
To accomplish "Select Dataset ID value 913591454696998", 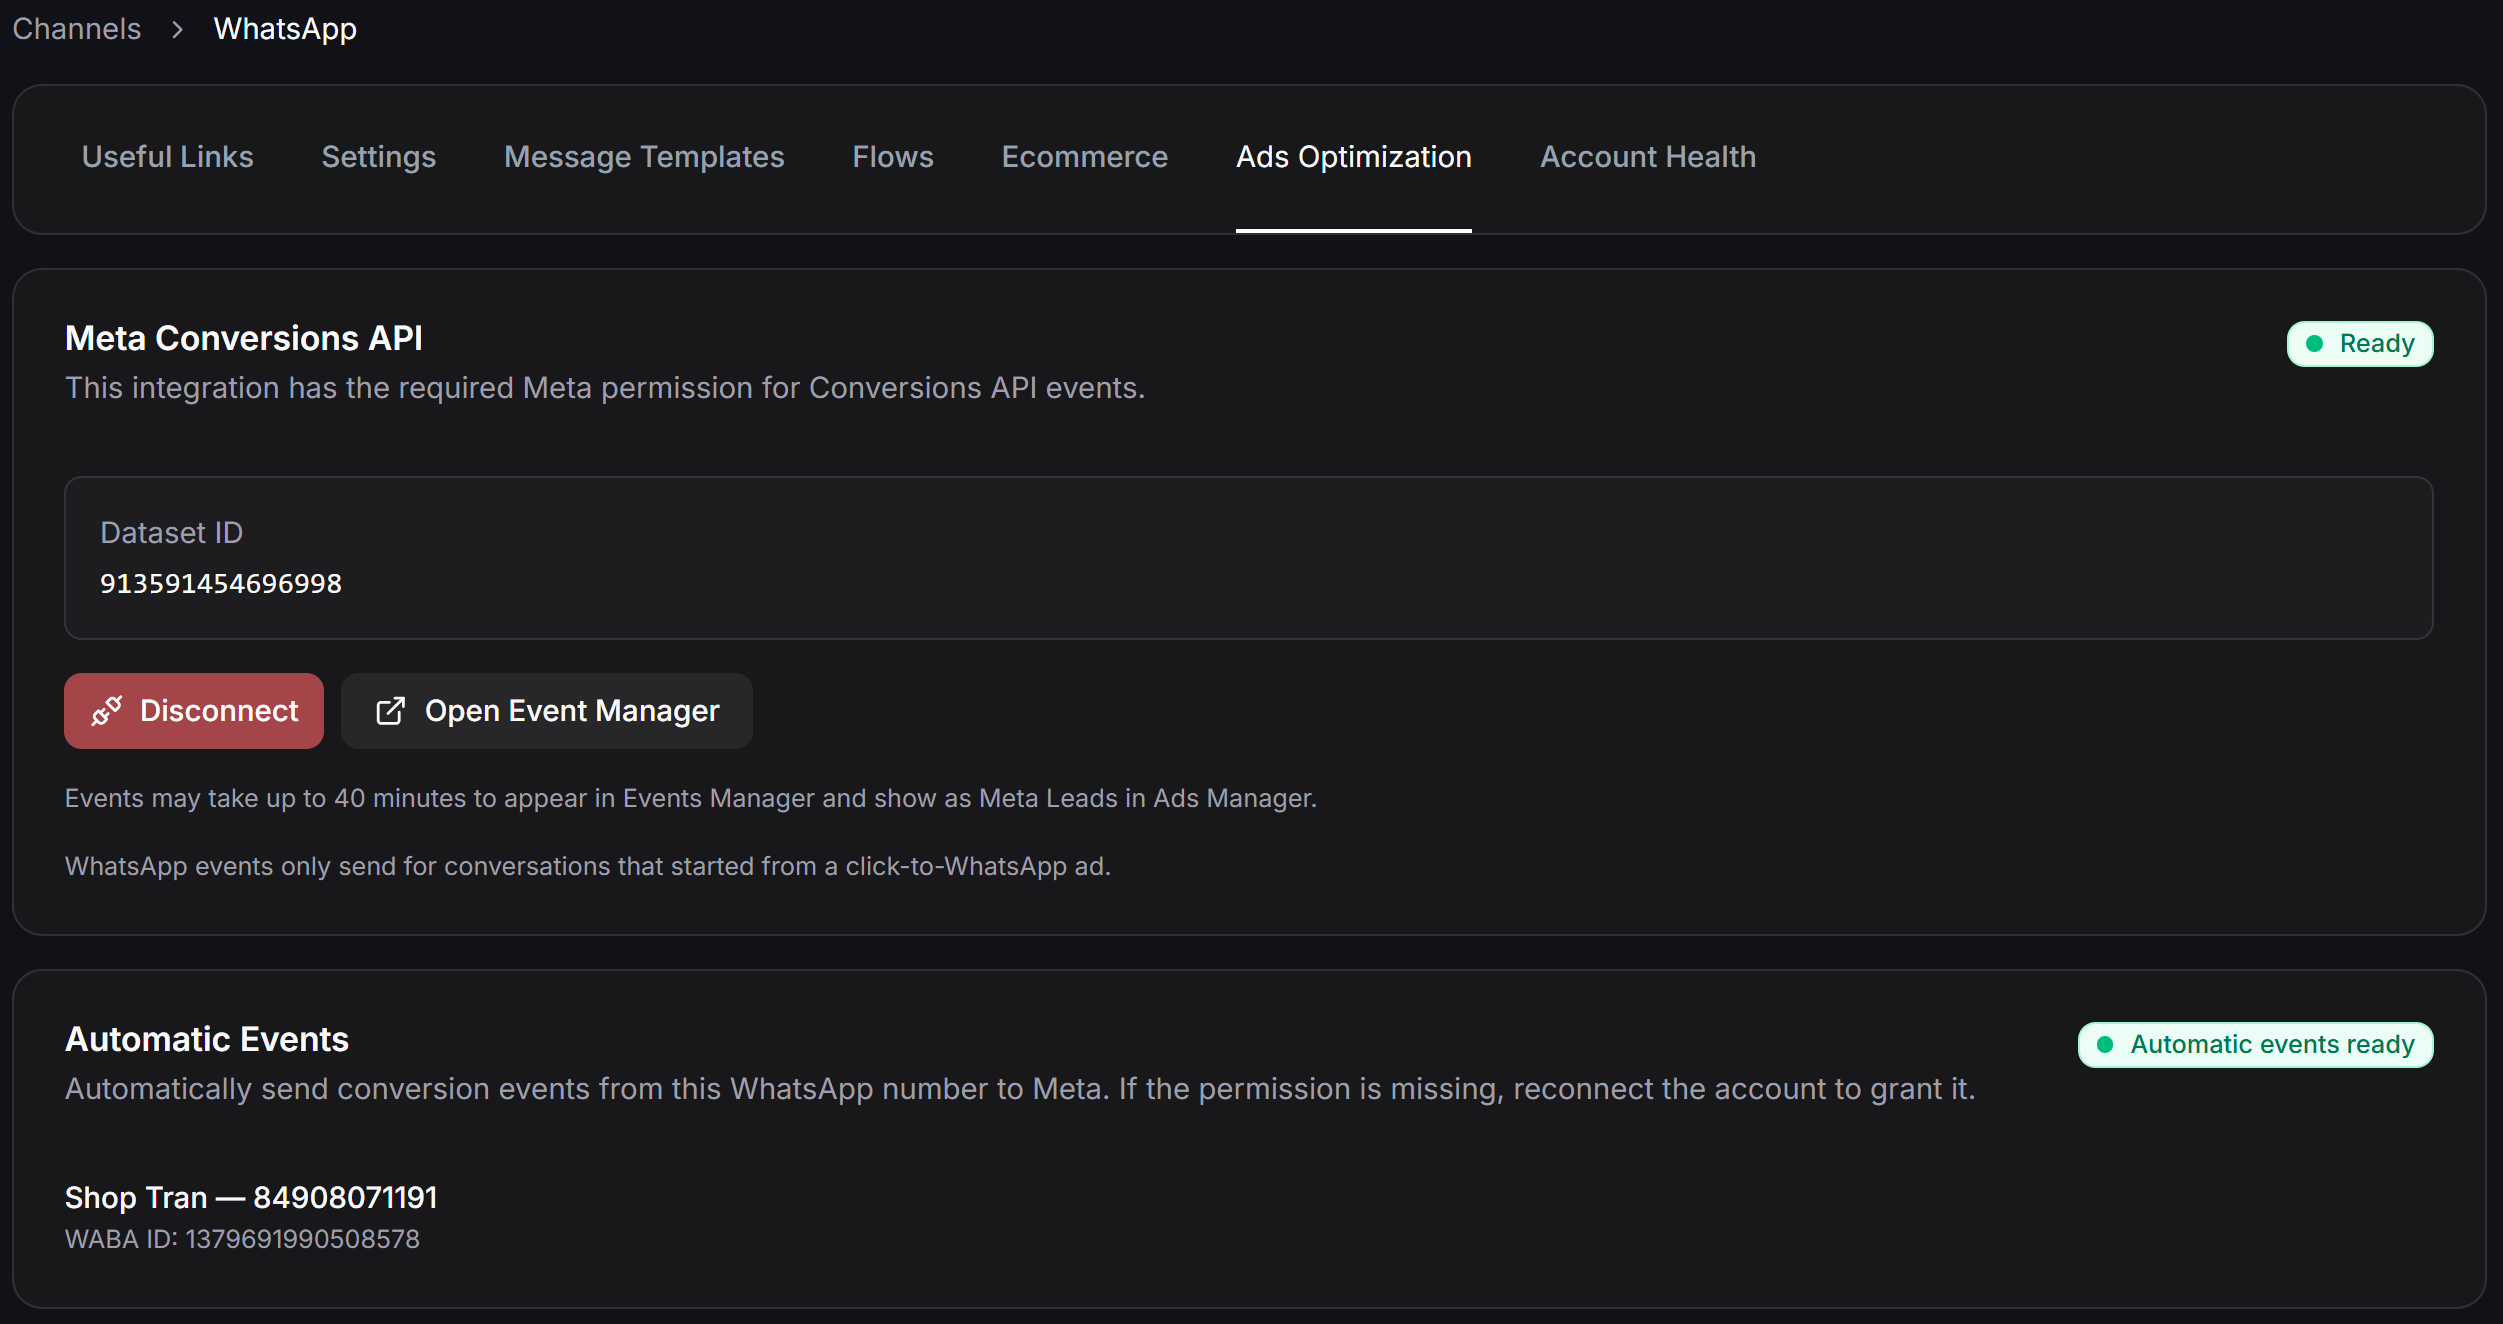I will point(221,583).
